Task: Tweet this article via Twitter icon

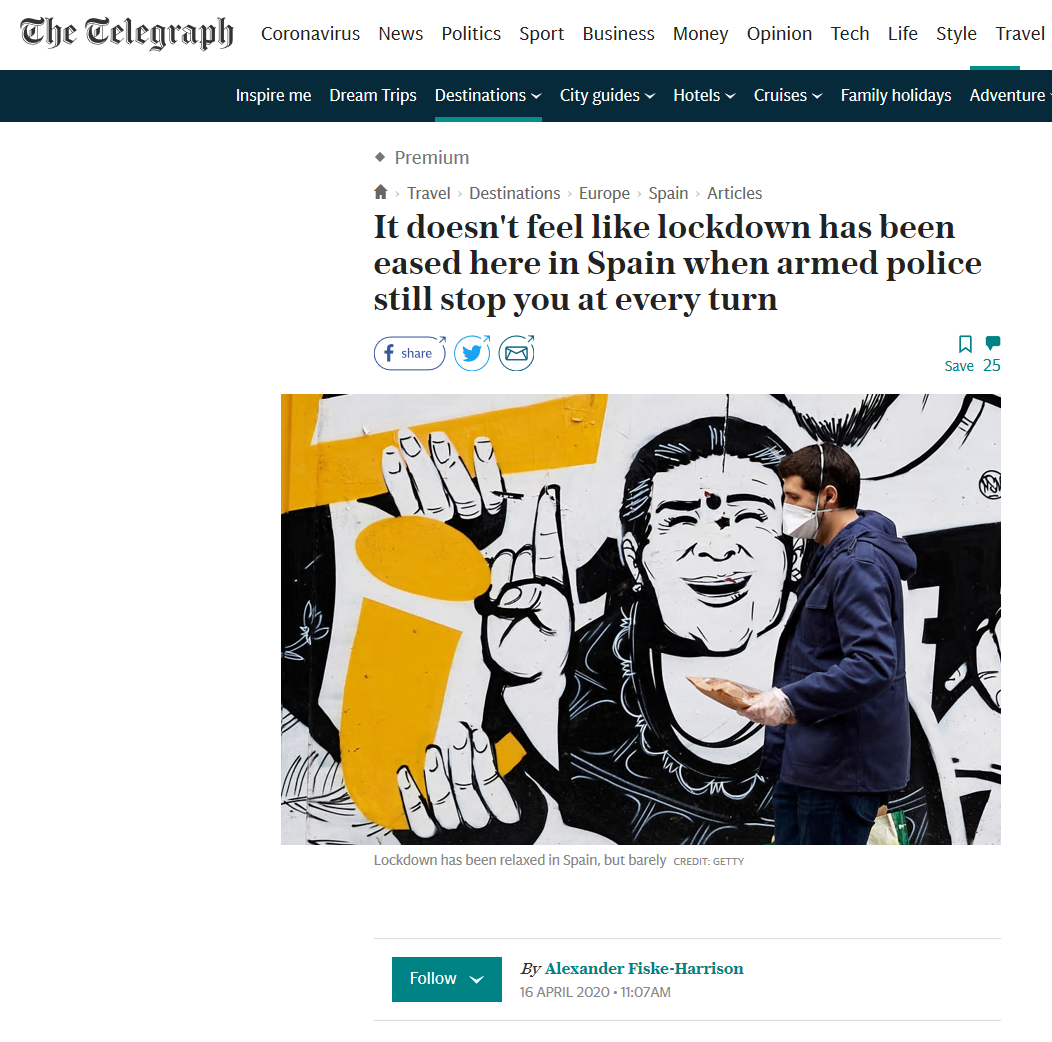Action: tap(472, 353)
